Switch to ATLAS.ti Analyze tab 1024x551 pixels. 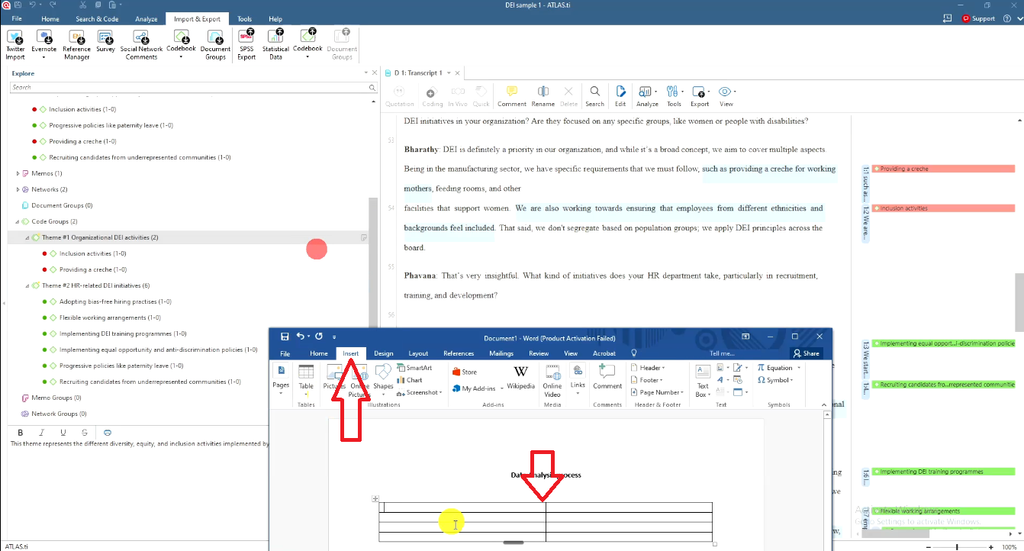[146, 19]
